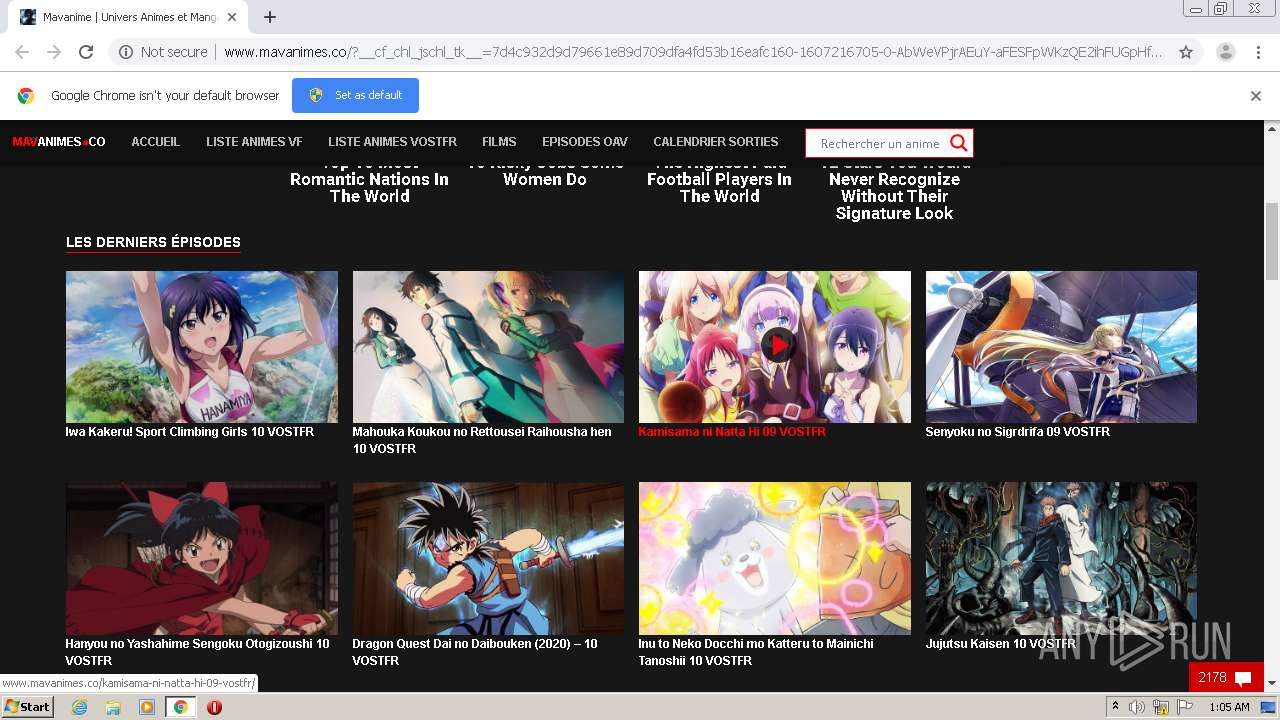Open the Jujutsu Kaisen thumbnail
Image resolution: width=1280 pixels, height=720 pixels.
click(x=1061, y=559)
